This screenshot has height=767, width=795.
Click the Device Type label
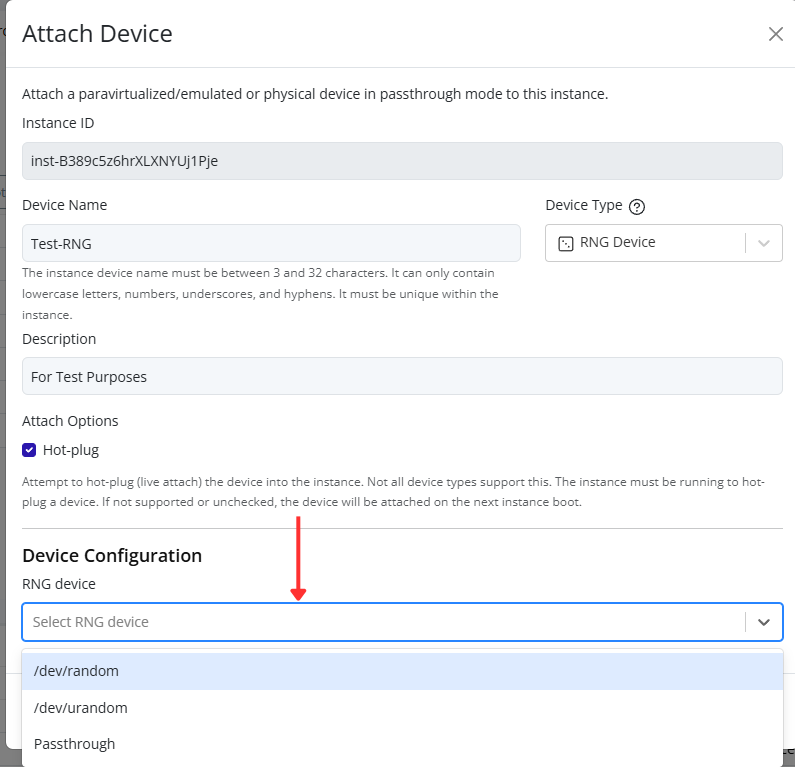[x=584, y=205]
